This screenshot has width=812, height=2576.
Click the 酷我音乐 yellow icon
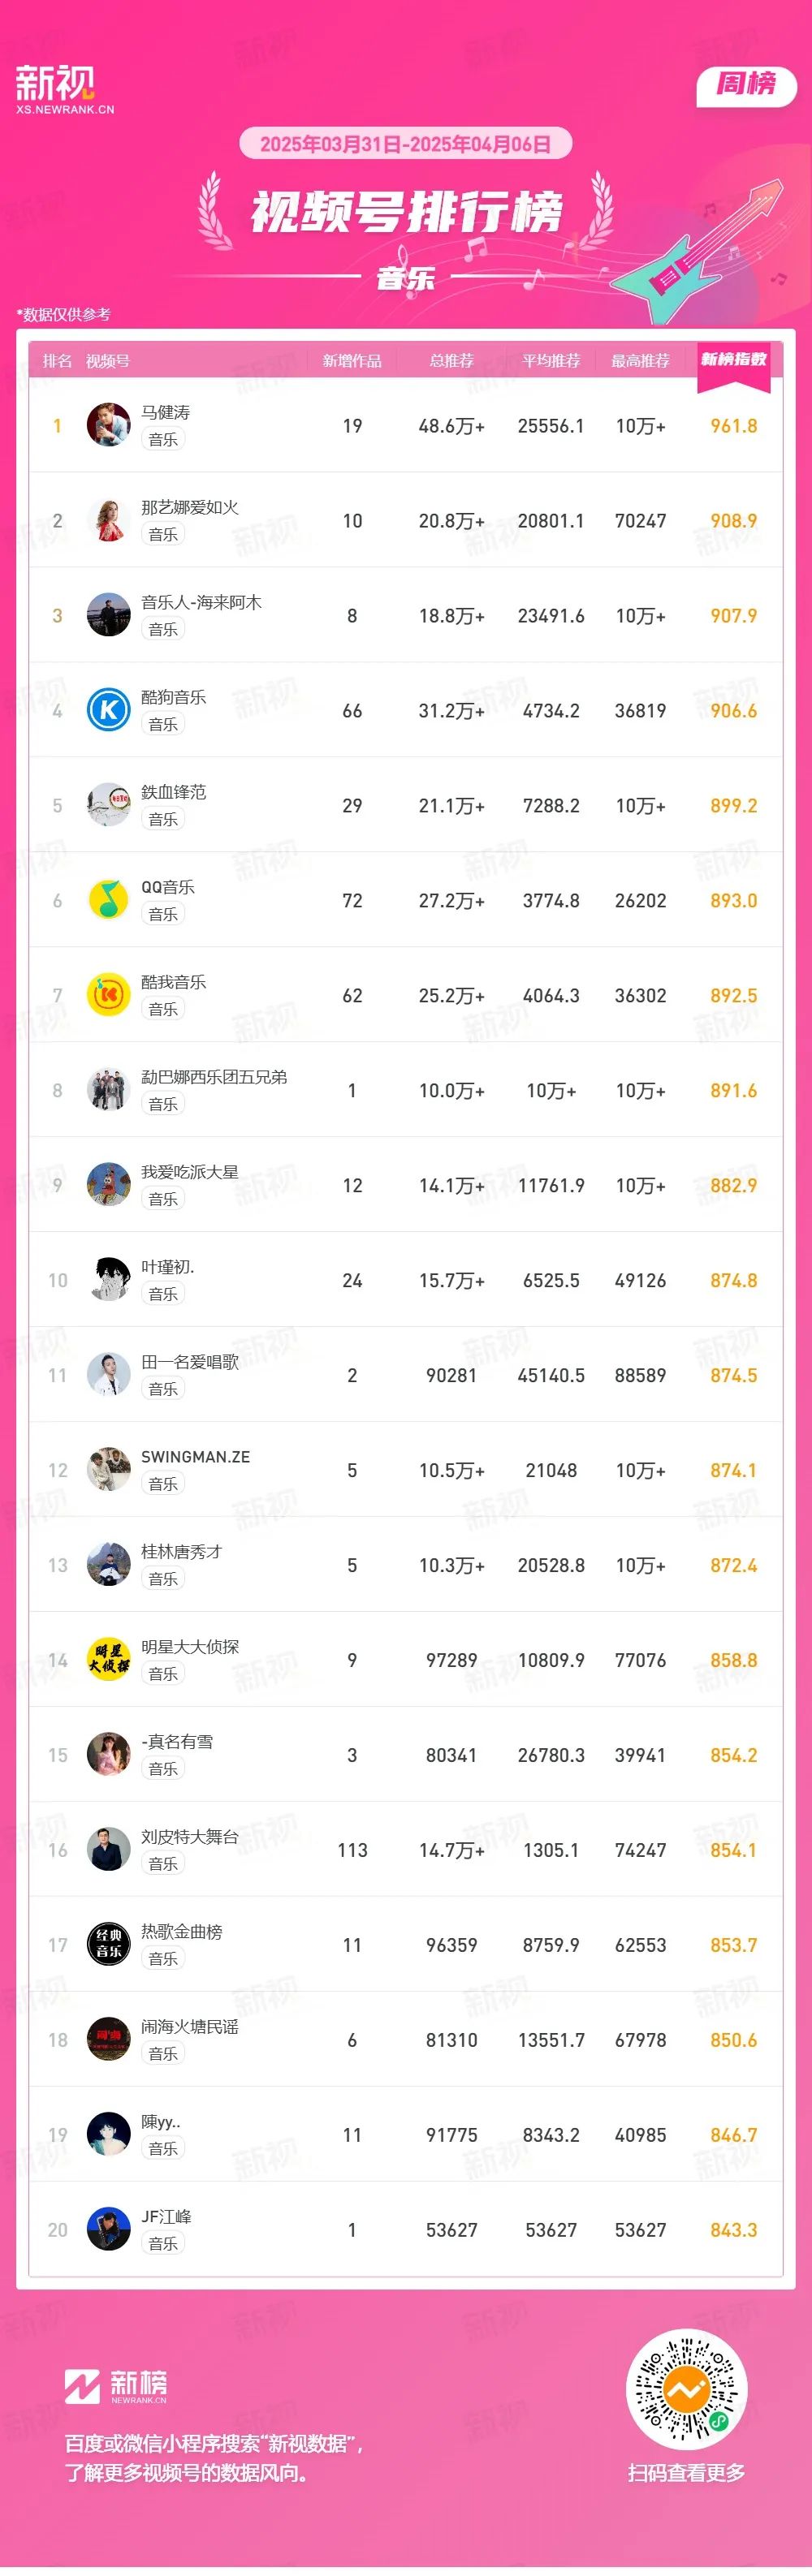click(109, 995)
